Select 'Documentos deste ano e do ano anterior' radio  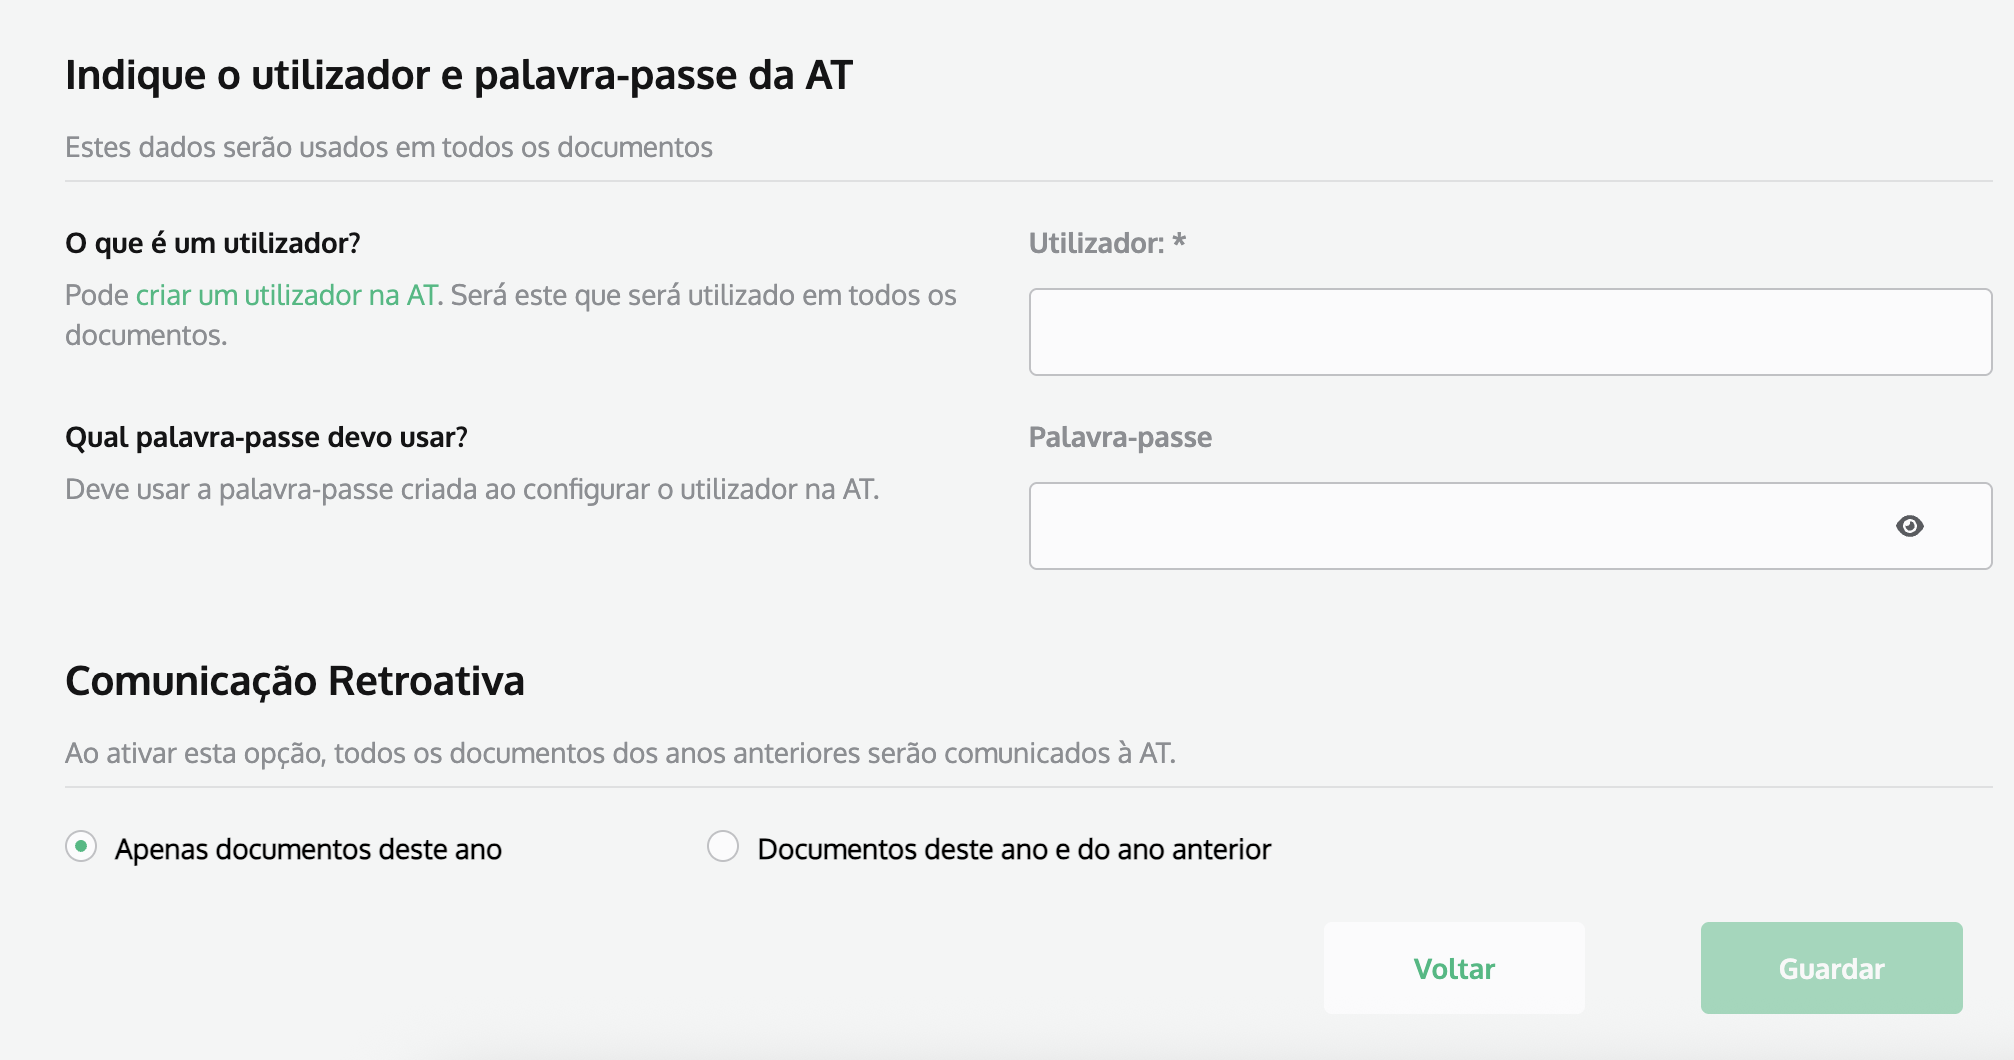click(x=723, y=846)
